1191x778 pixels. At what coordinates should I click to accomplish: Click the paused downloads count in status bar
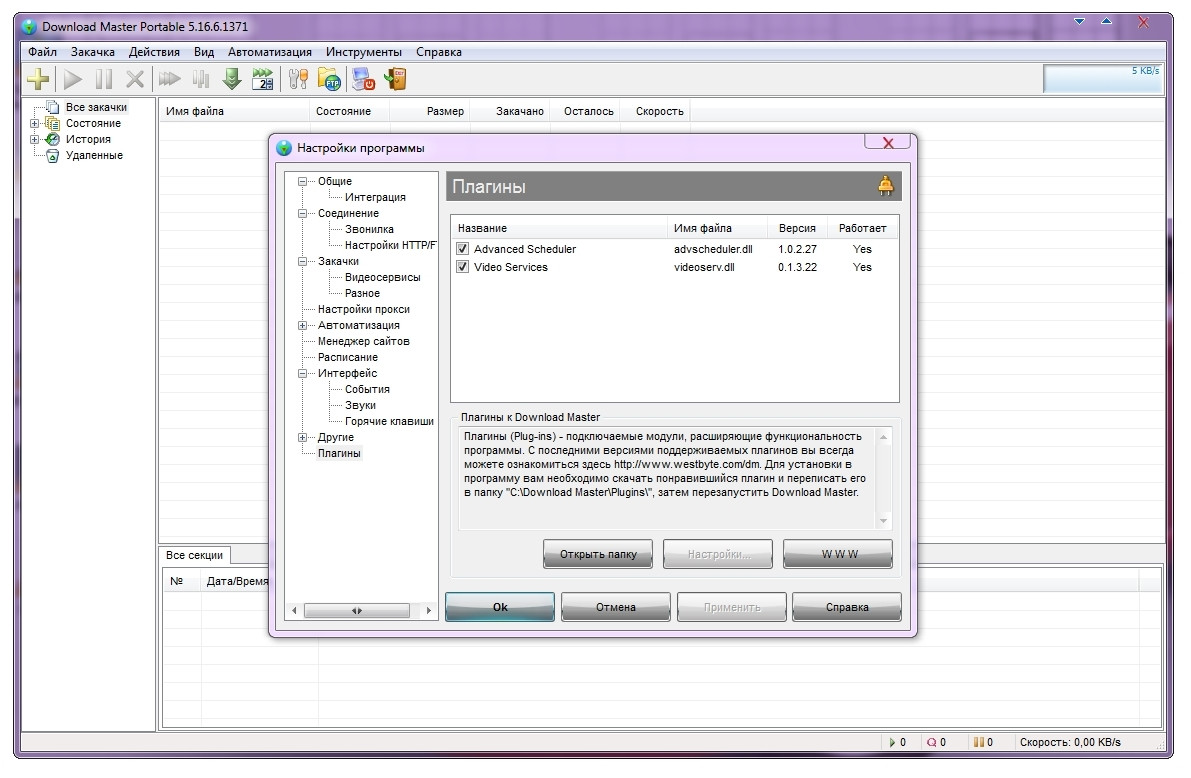[984, 742]
